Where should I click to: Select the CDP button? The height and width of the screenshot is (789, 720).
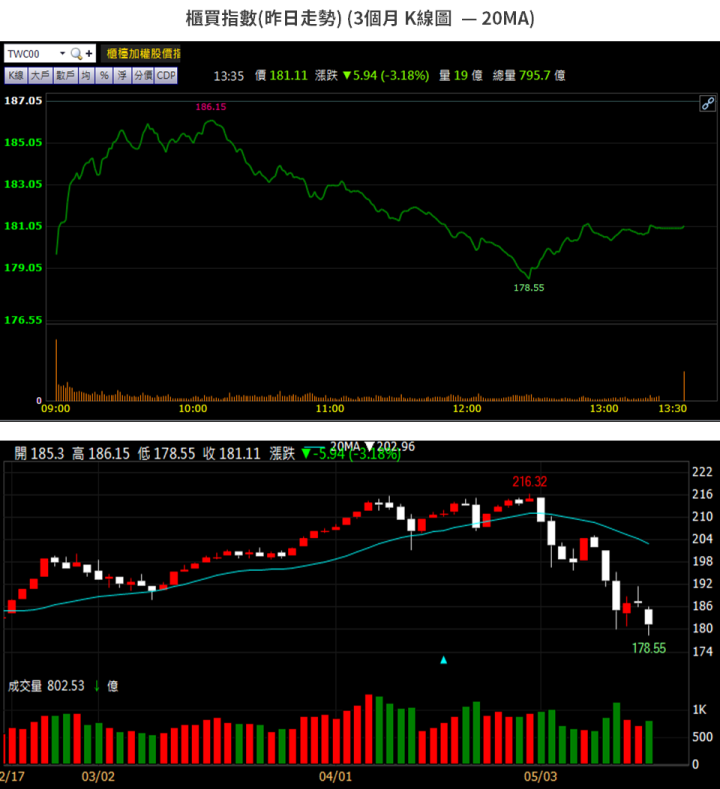pyautogui.click(x=166, y=75)
